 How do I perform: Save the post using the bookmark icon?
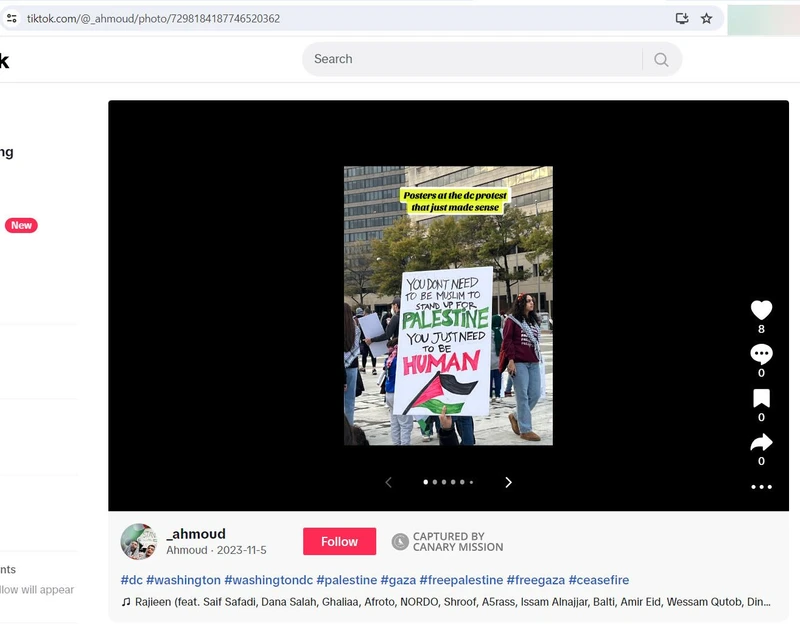click(761, 399)
